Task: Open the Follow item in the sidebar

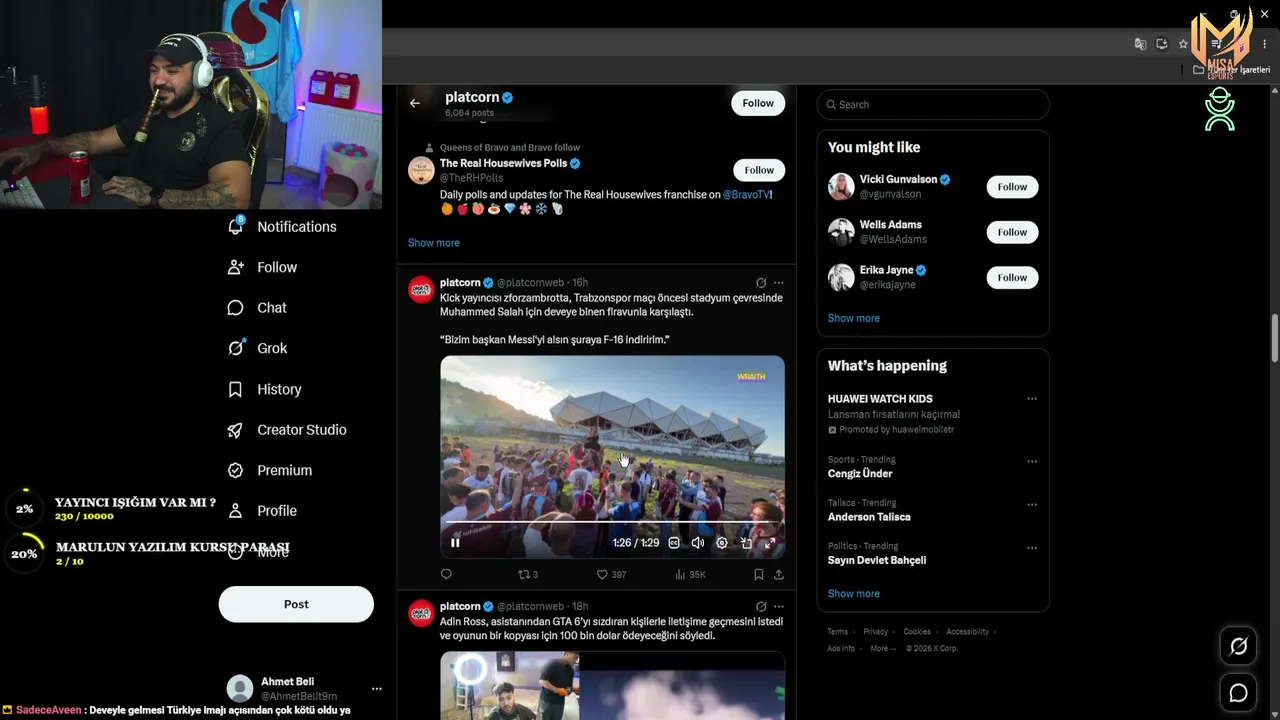Action: (x=262, y=267)
